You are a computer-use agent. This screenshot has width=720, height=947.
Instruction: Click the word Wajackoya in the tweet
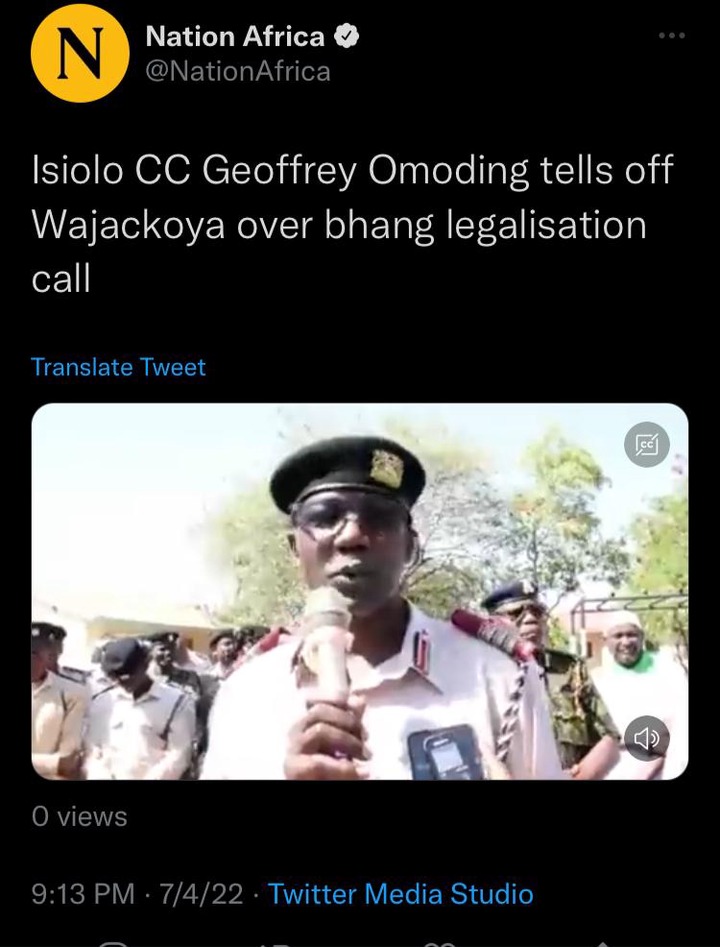click(x=129, y=226)
